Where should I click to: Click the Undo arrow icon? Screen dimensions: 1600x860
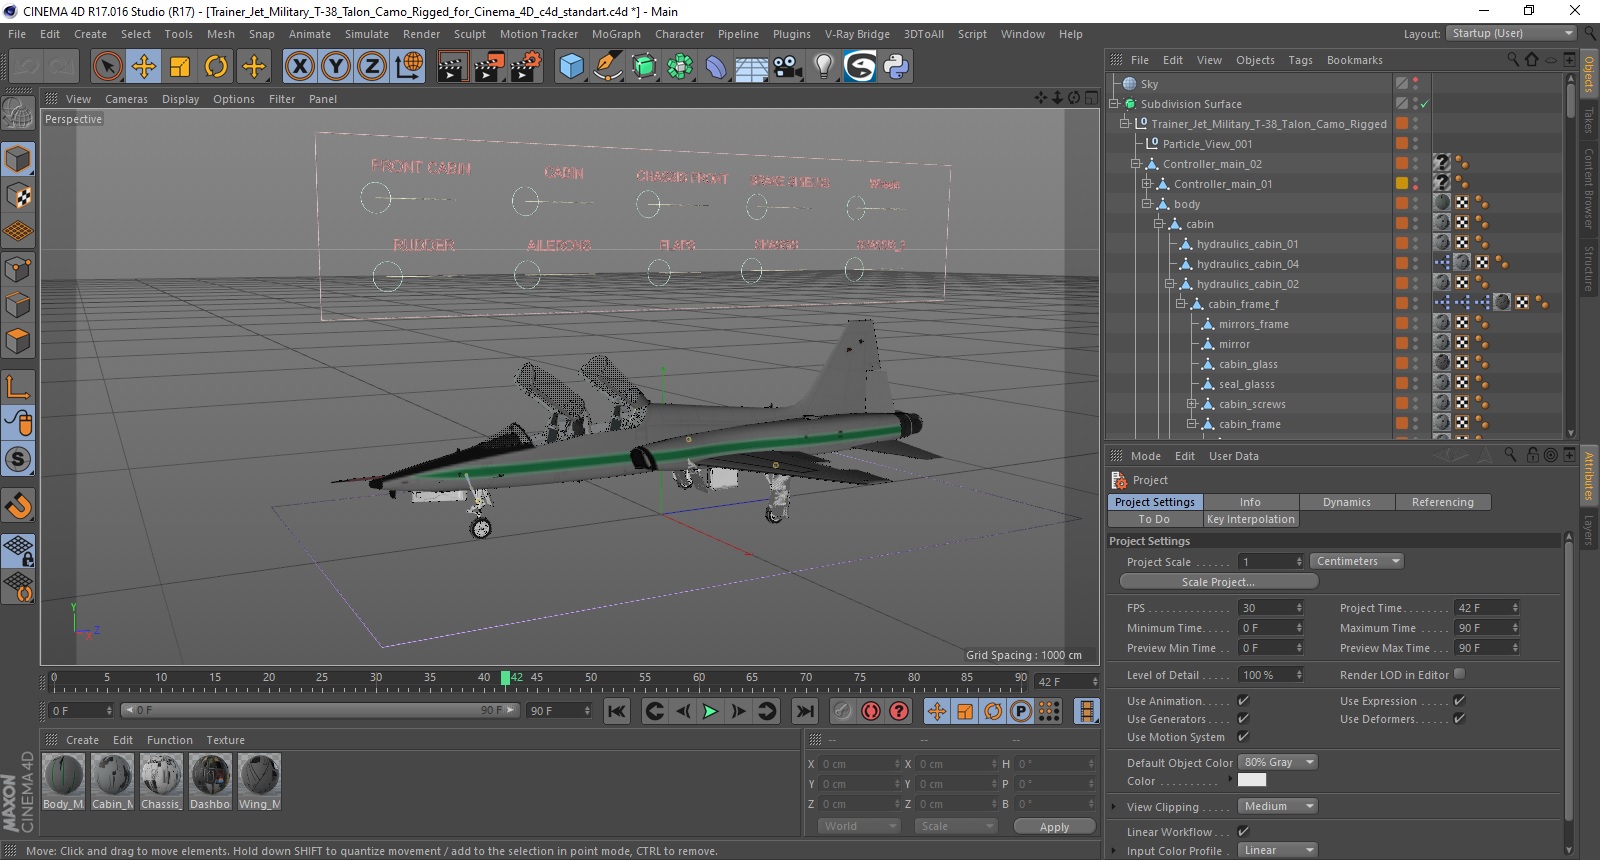(26, 67)
